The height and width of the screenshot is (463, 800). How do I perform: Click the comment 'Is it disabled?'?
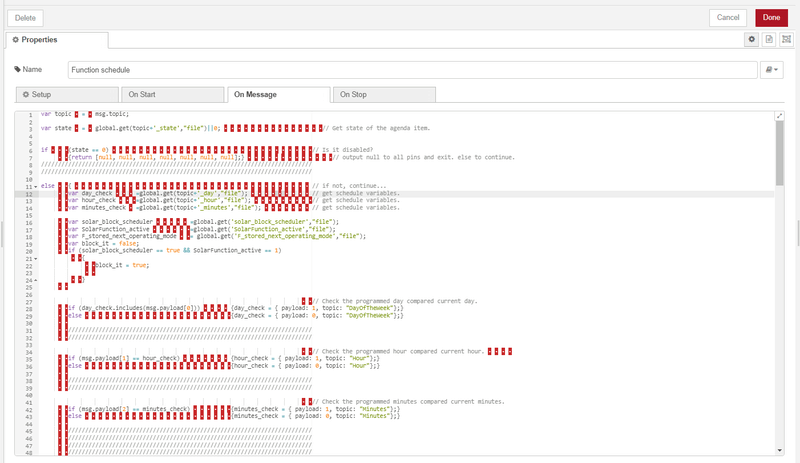343,150
